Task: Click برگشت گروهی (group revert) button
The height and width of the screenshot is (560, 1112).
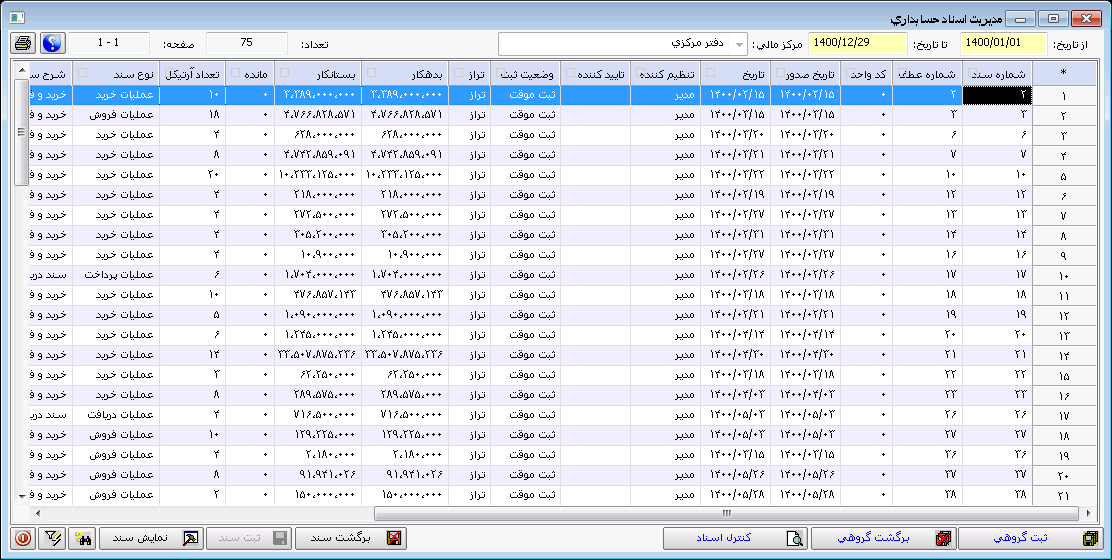Action: (x=884, y=538)
